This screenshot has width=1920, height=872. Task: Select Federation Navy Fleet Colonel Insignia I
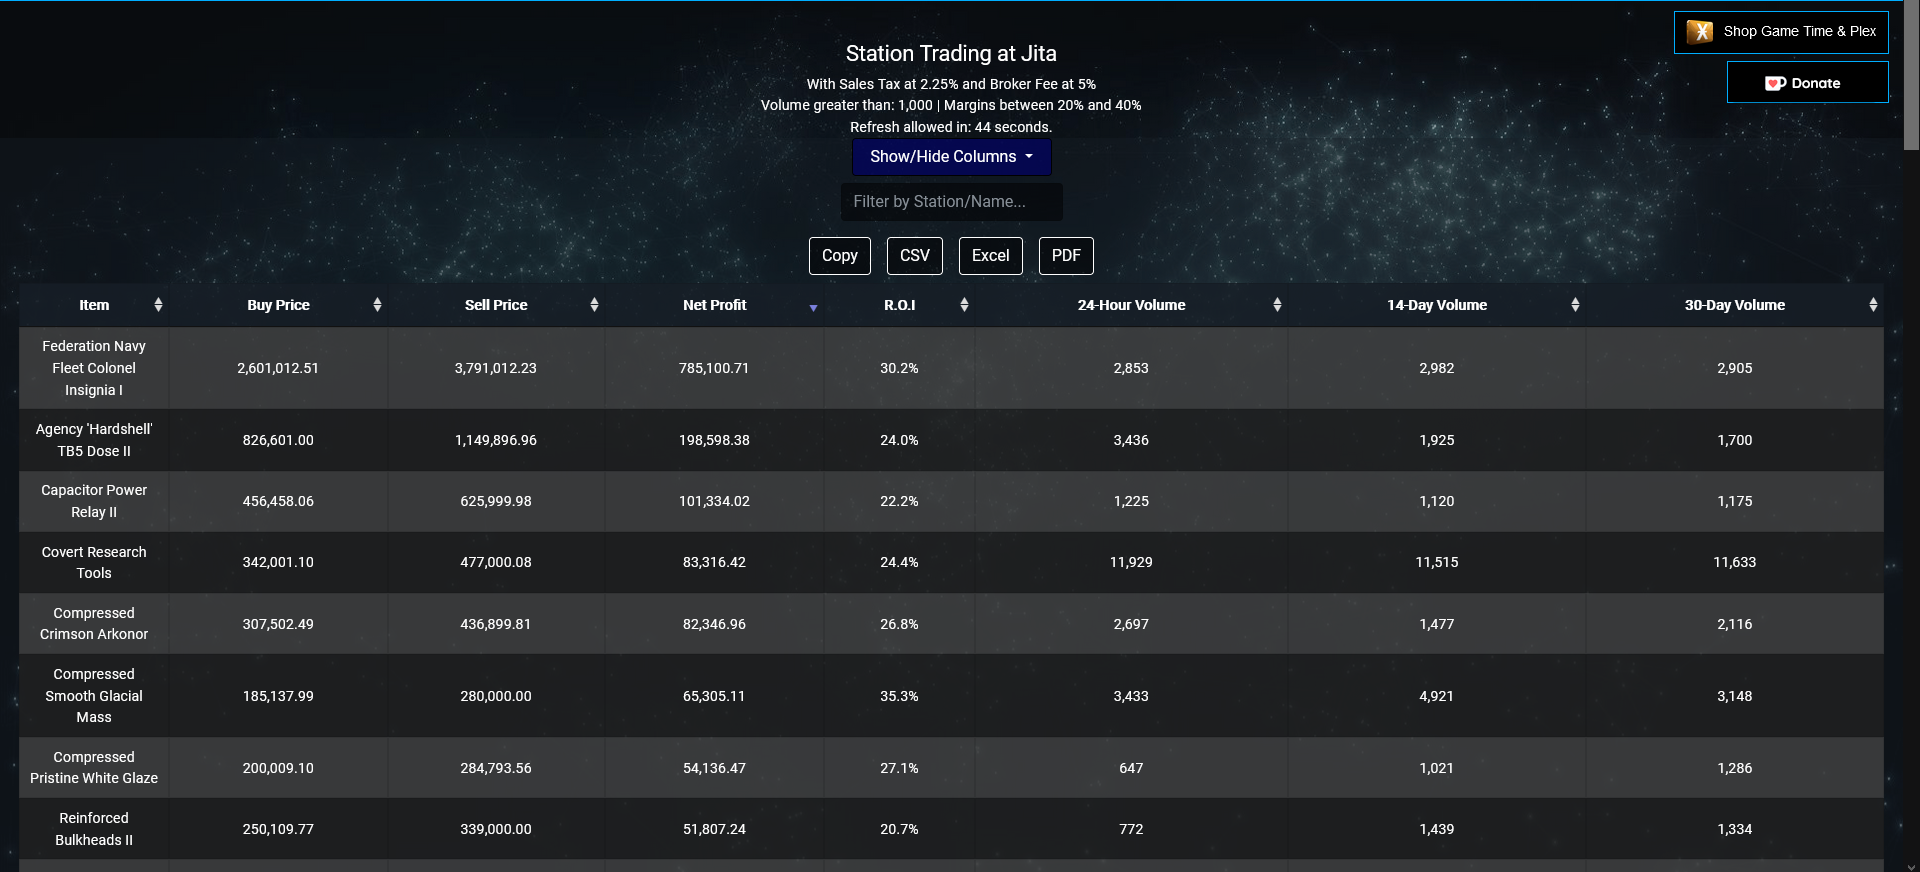[94, 368]
